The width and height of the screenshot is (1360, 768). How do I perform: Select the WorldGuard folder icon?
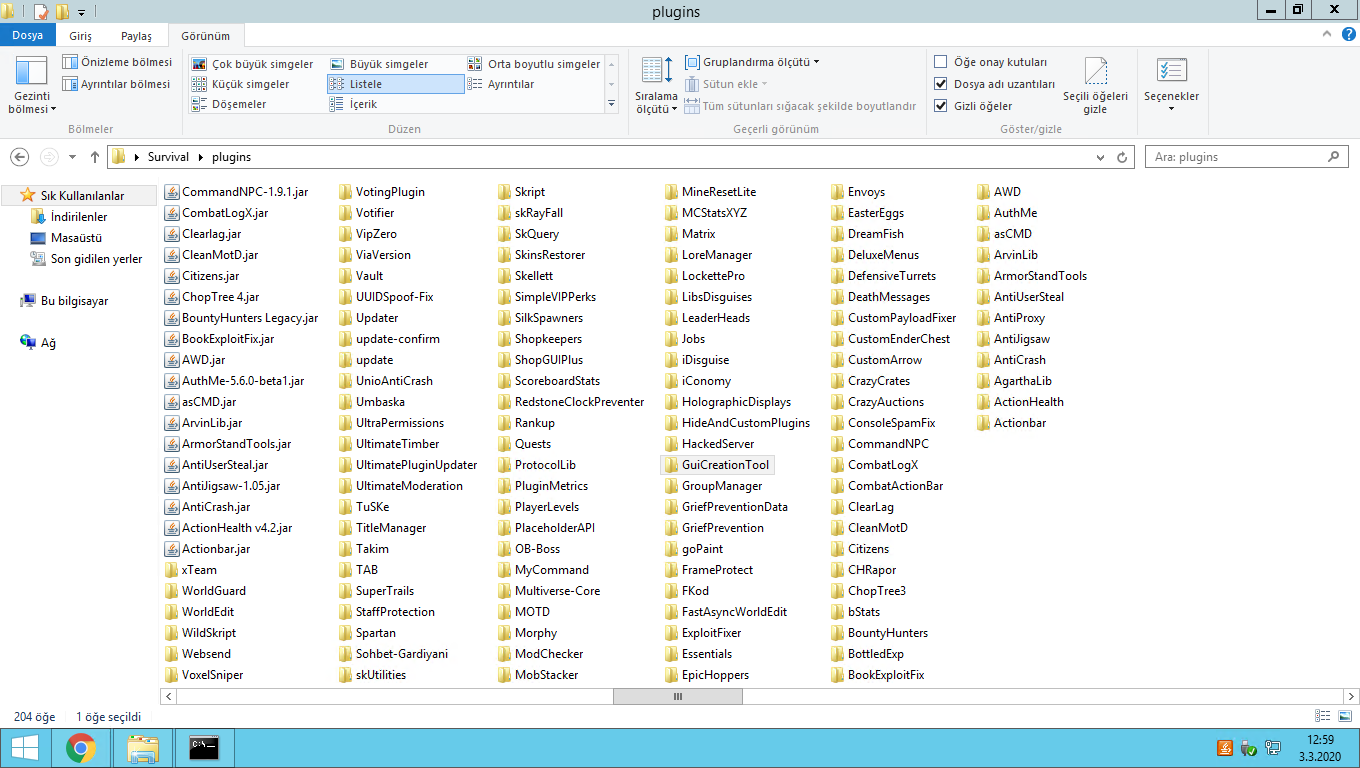171,591
